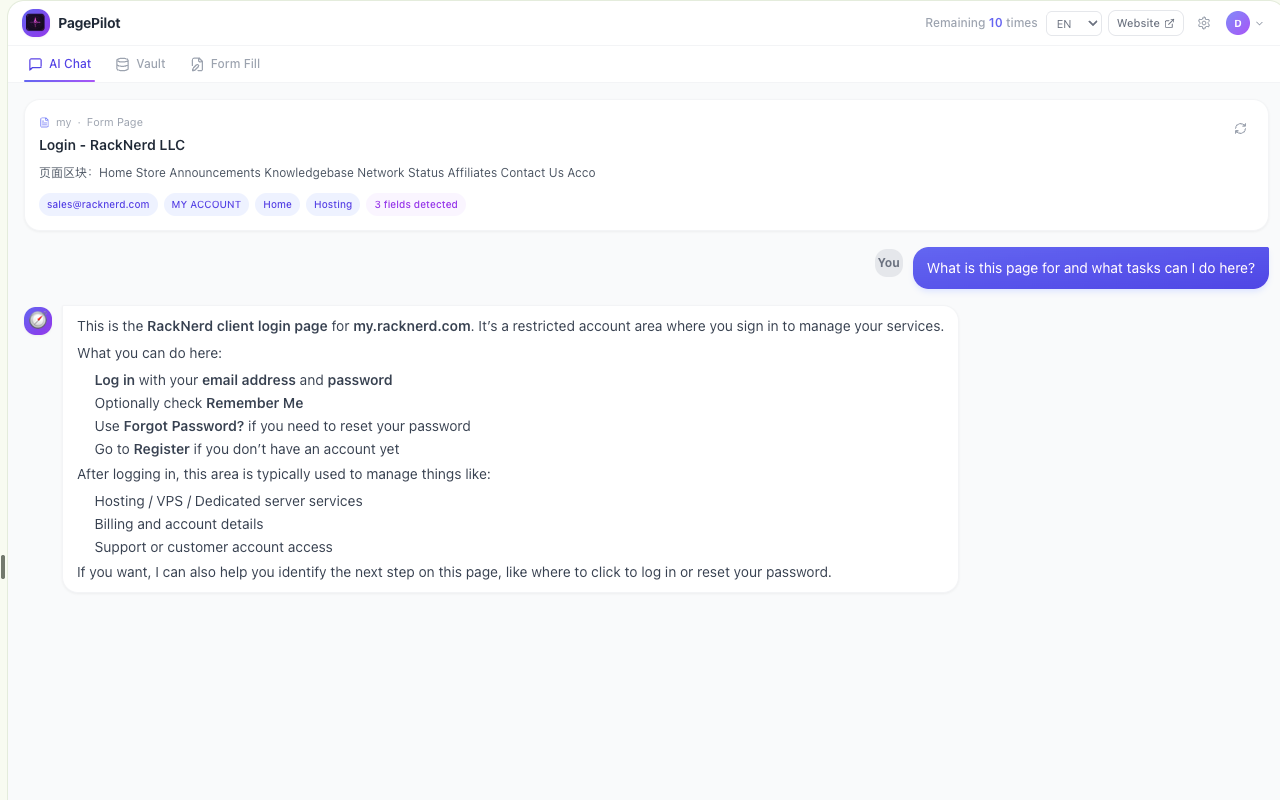The height and width of the screenshot is (800, 1280).
Task: Click the closing 'If you want' sentence
Action: (454, 572)
